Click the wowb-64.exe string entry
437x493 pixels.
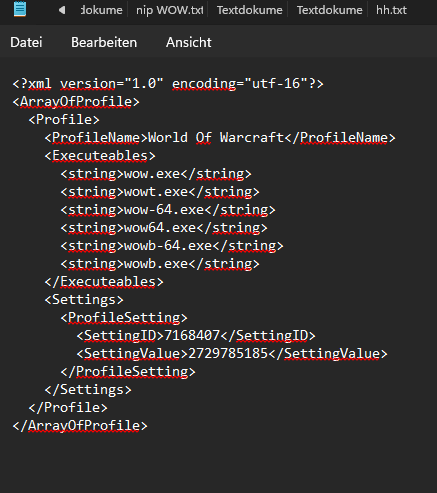168,246
